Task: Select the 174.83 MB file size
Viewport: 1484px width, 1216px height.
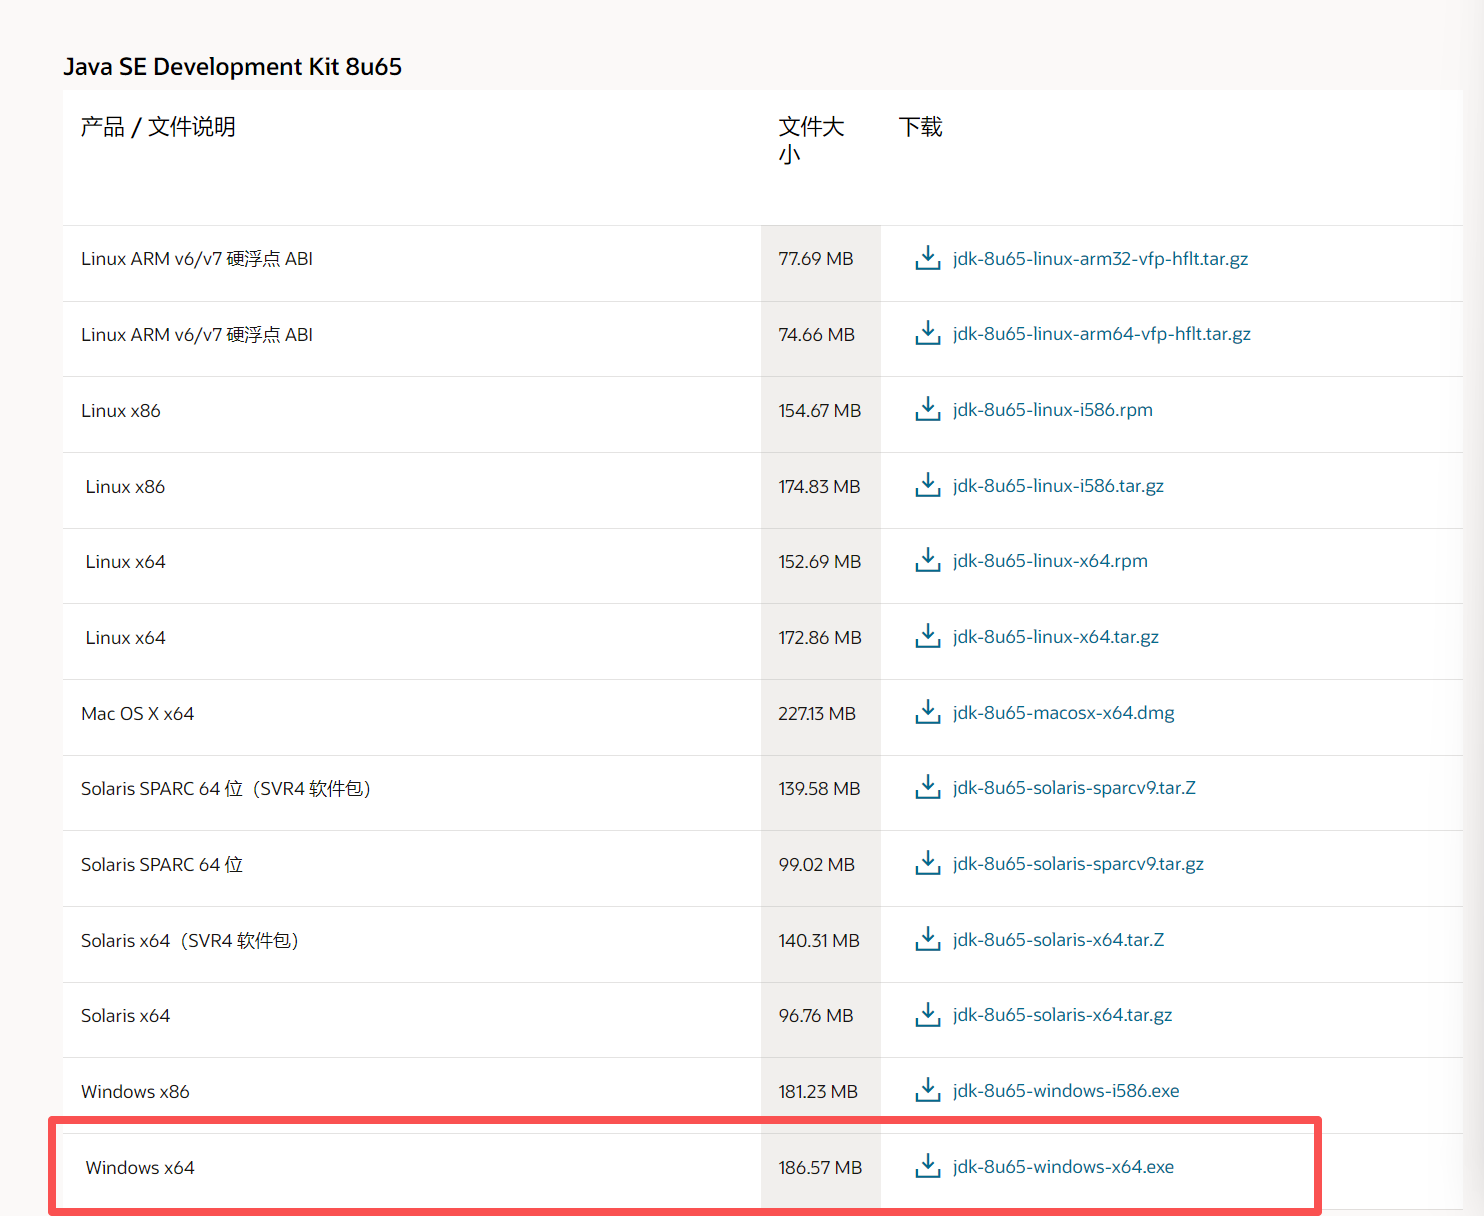Action: click(x=819, y=486)
